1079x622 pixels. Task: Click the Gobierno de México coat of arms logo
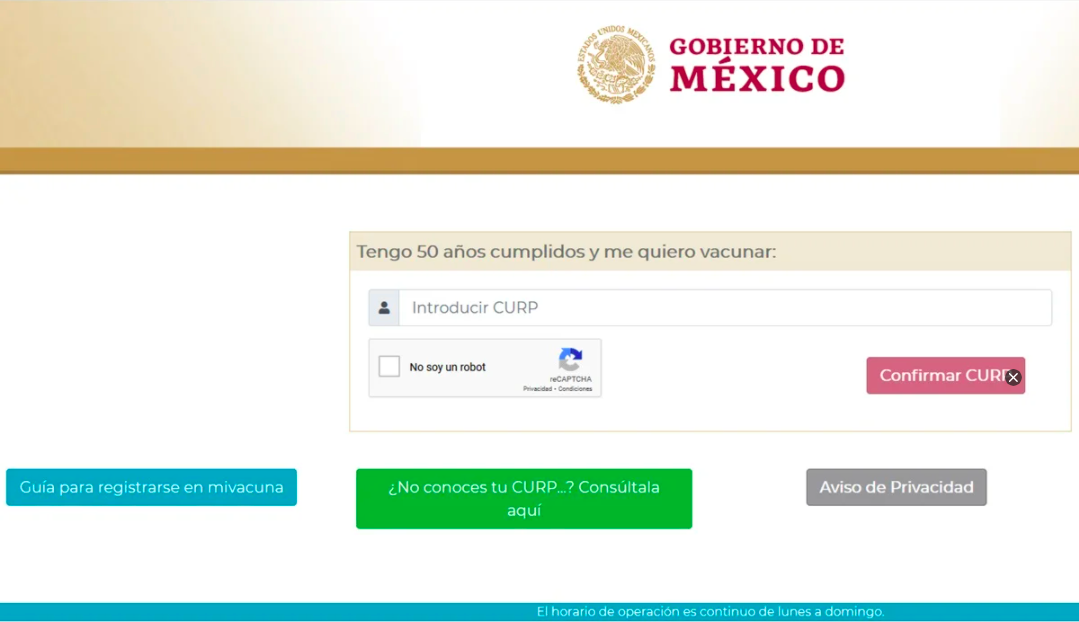pos(616,64)
